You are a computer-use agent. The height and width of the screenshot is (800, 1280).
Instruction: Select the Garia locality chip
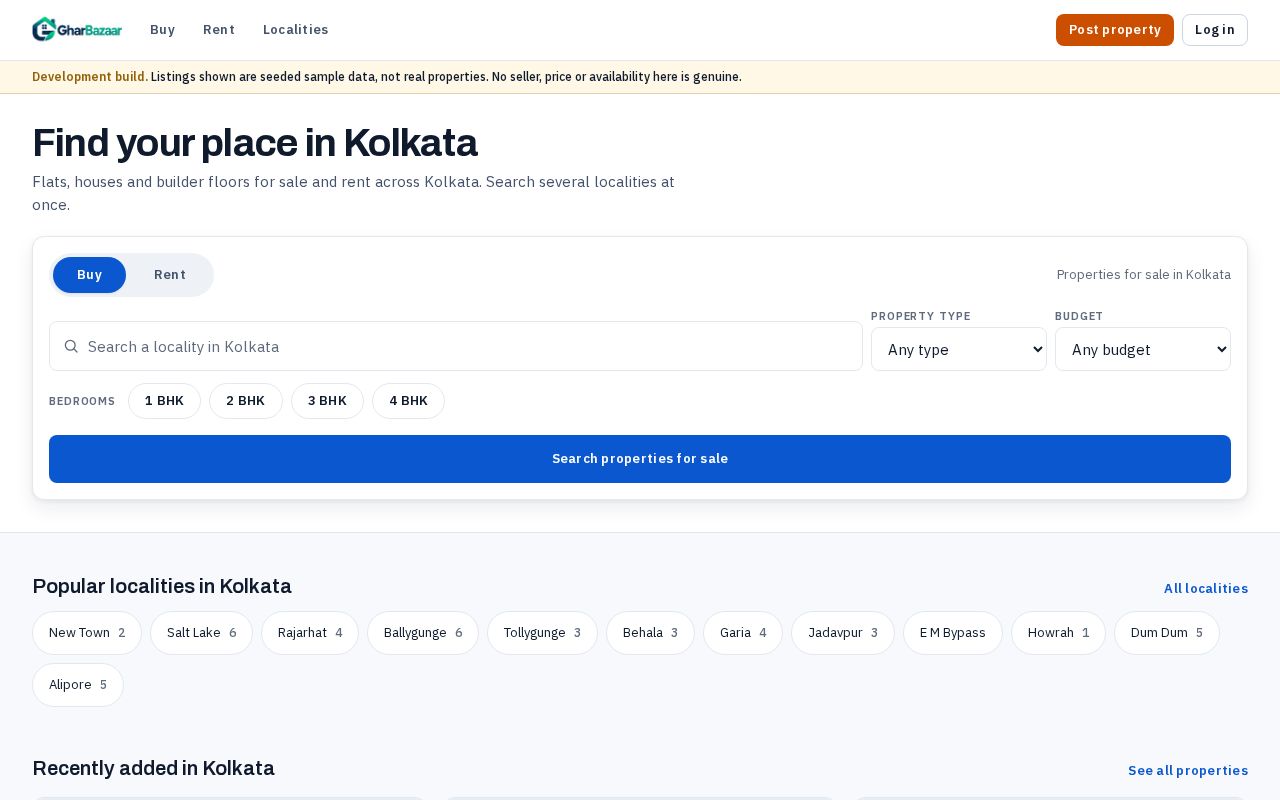[x=743, y=633]
